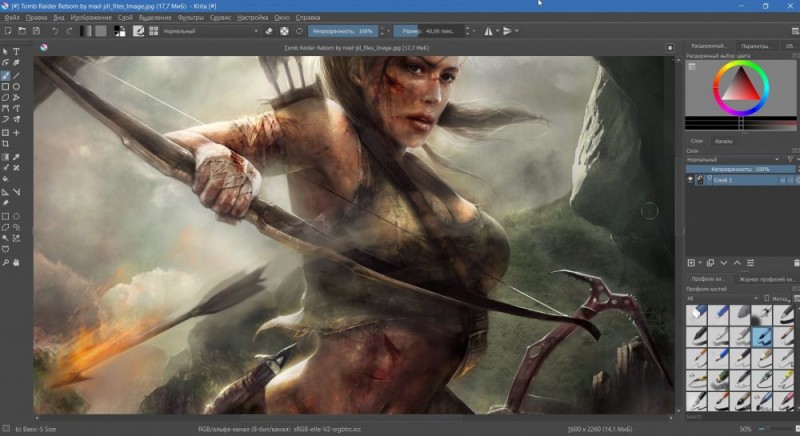The width and height of the screenshot is (800, 436).
Task: Open the Правка menu
Action: 36,17
